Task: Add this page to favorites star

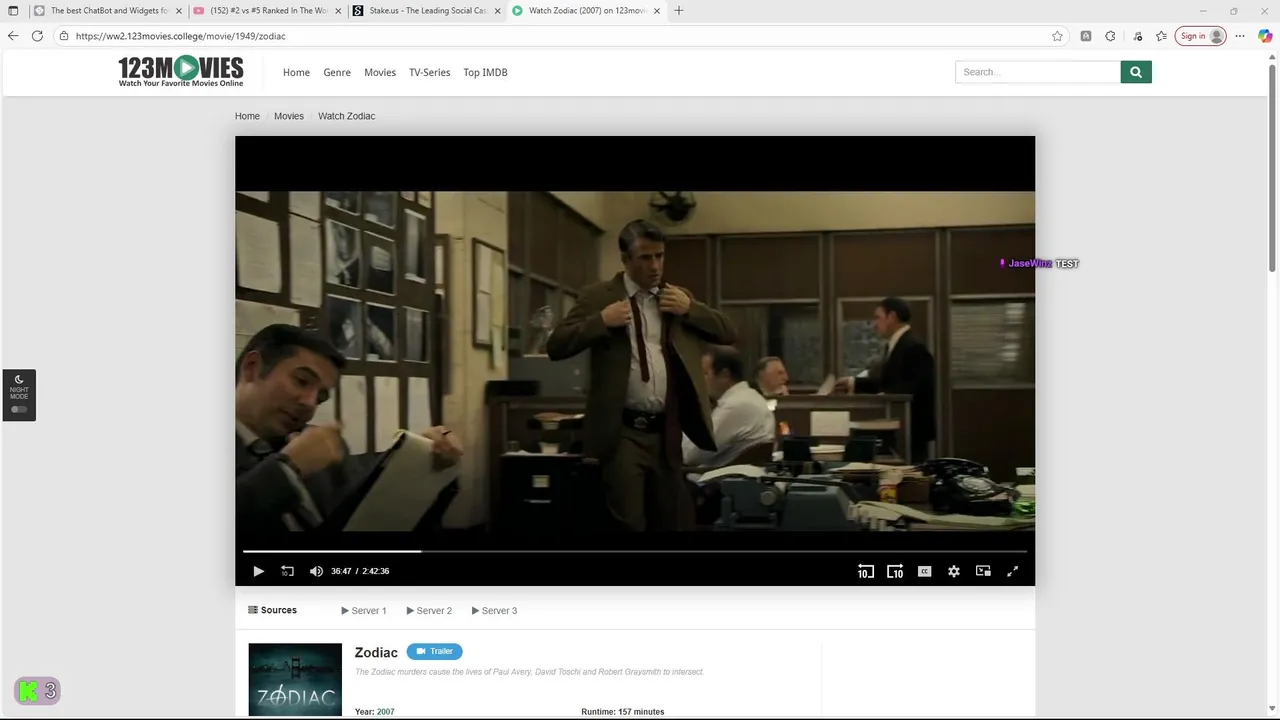Action: click(x=1057, y=36)
